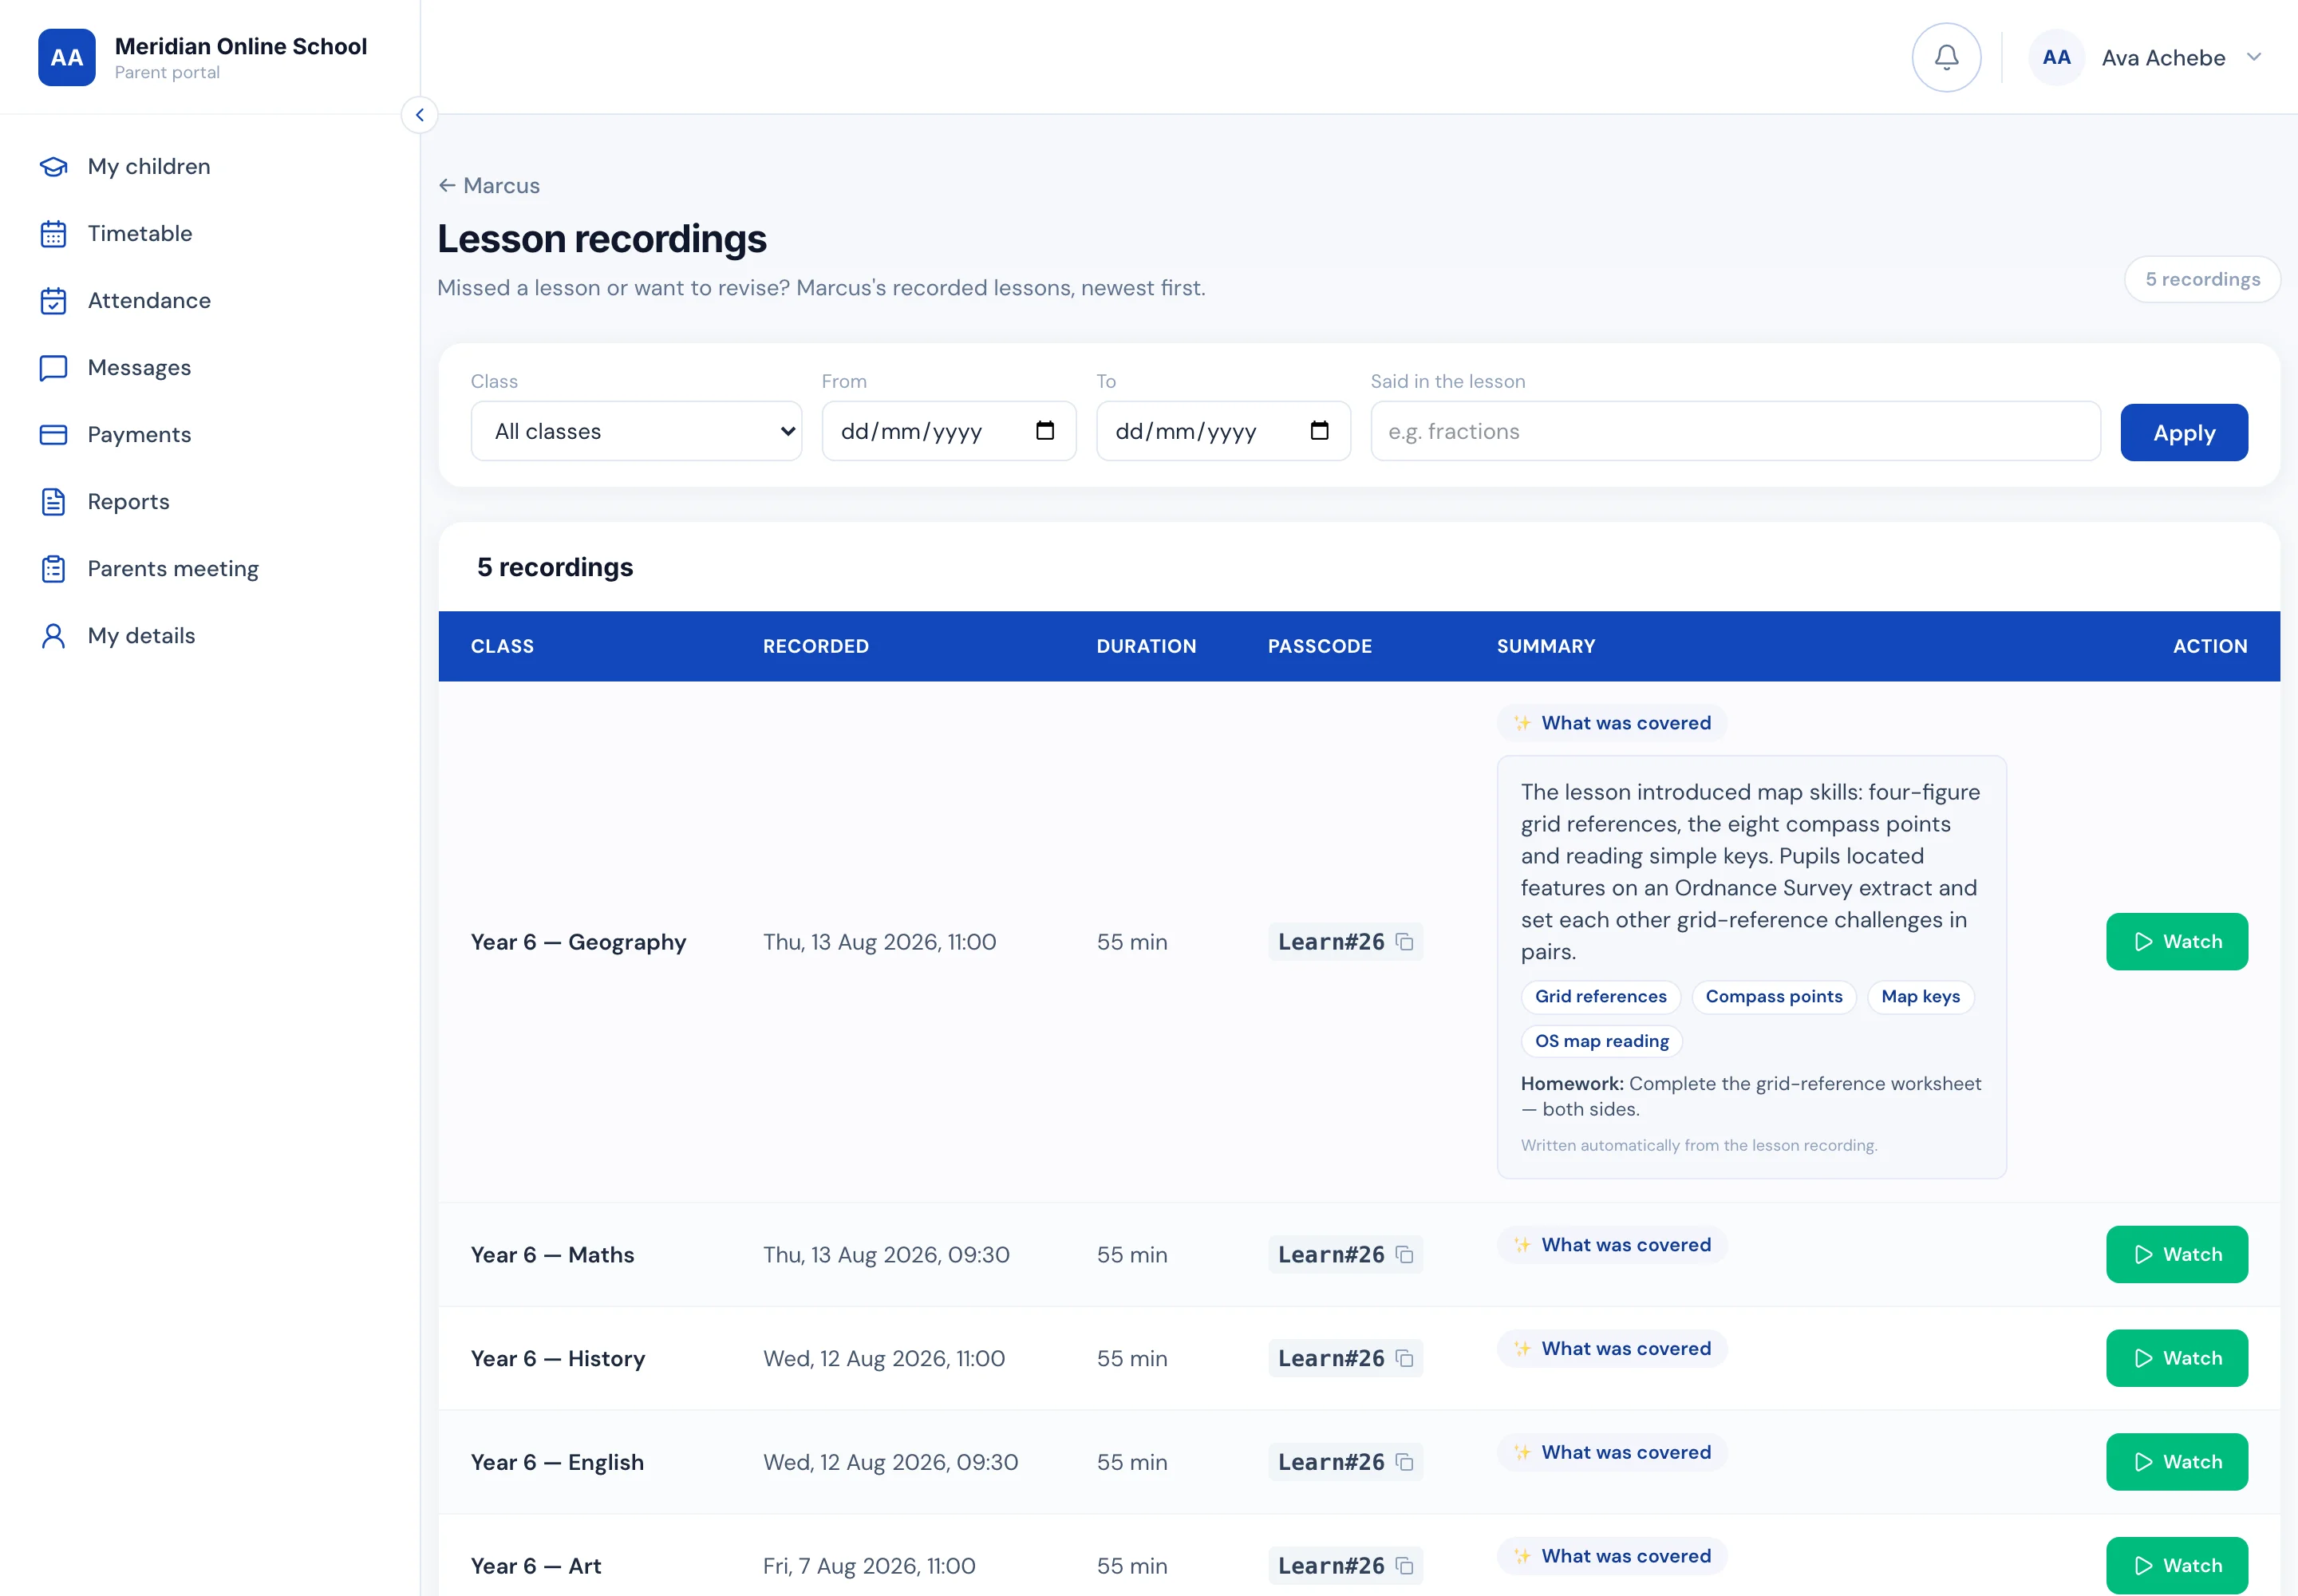
Task: Click the Duration column header
Action: click(x=1146, y=646)
